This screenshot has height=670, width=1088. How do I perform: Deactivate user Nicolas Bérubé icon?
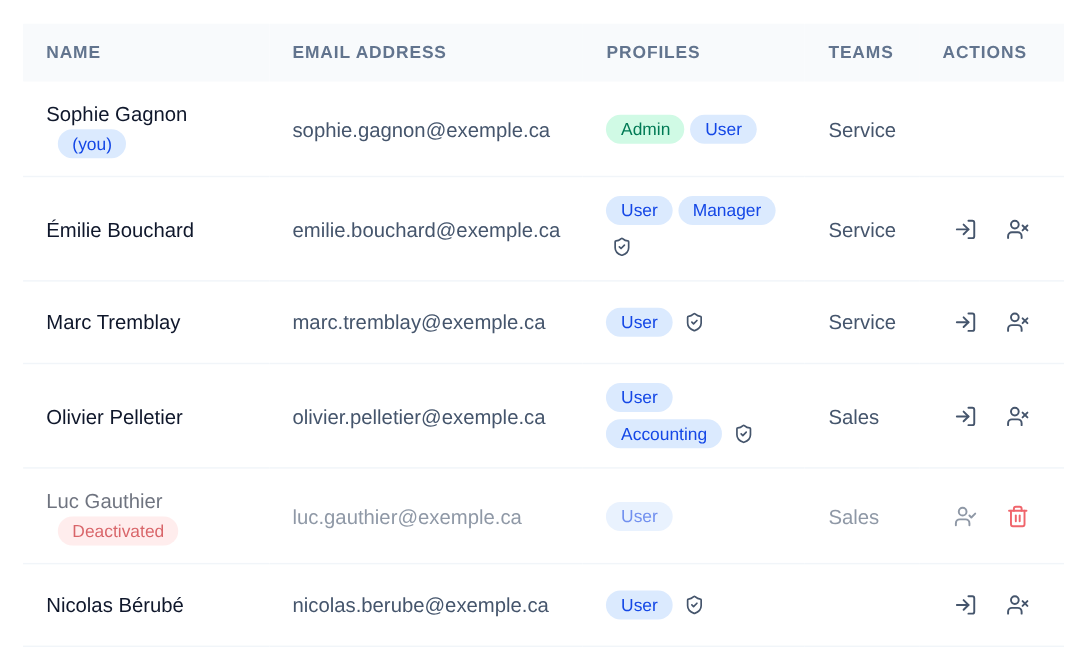[1017, 605]
